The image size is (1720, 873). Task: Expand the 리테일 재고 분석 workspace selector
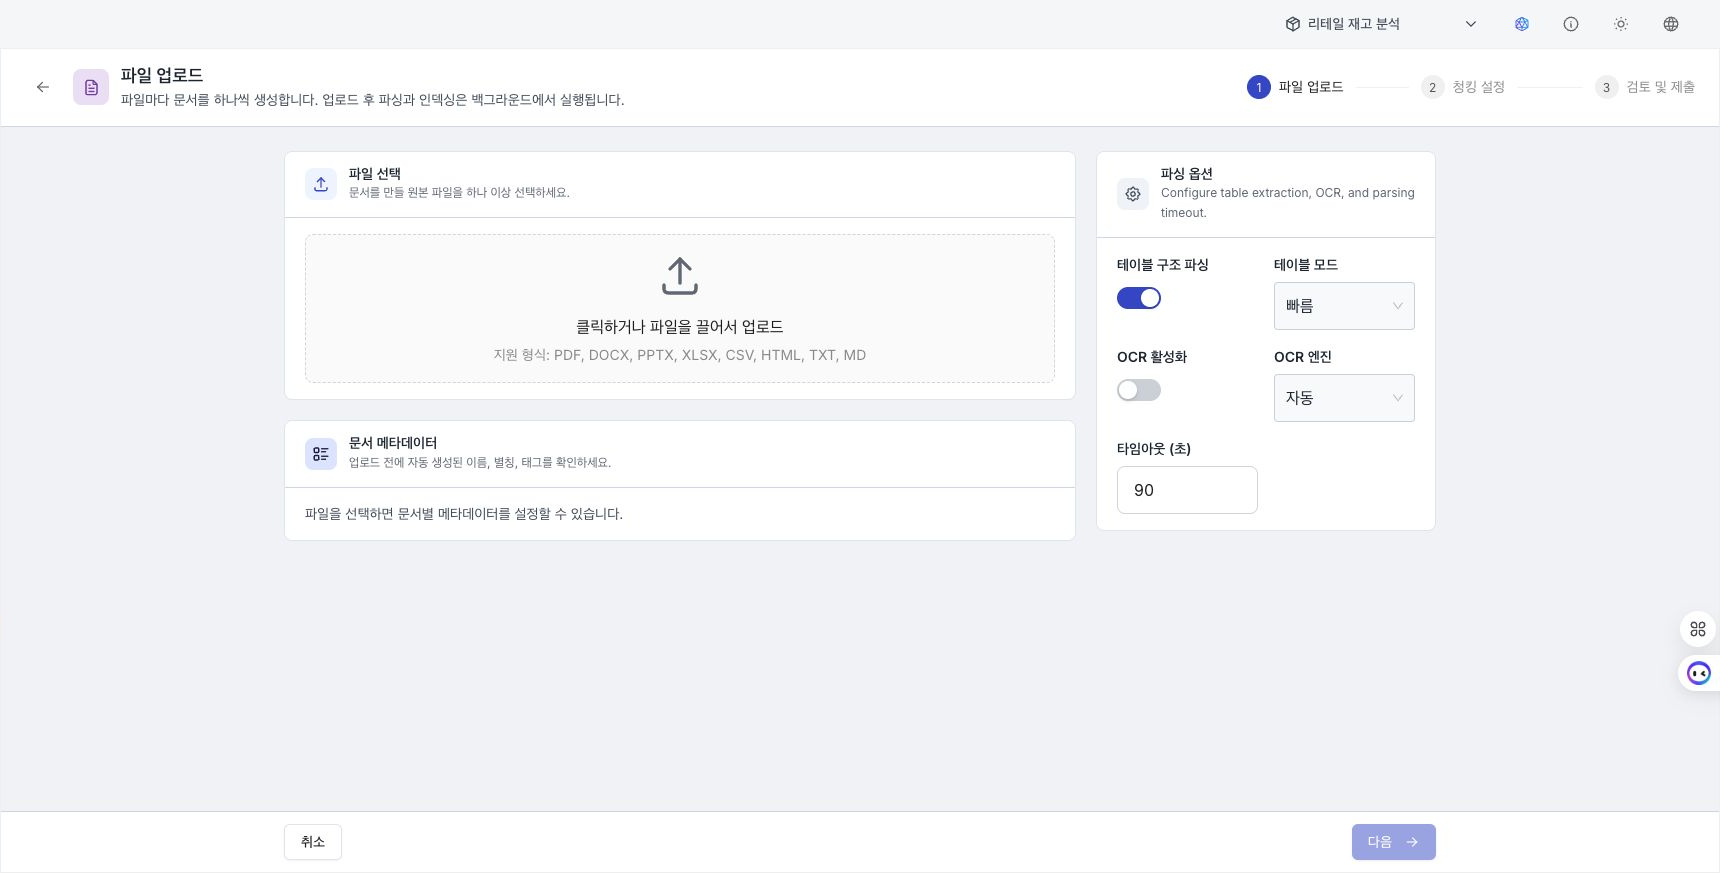[1381, 24]
